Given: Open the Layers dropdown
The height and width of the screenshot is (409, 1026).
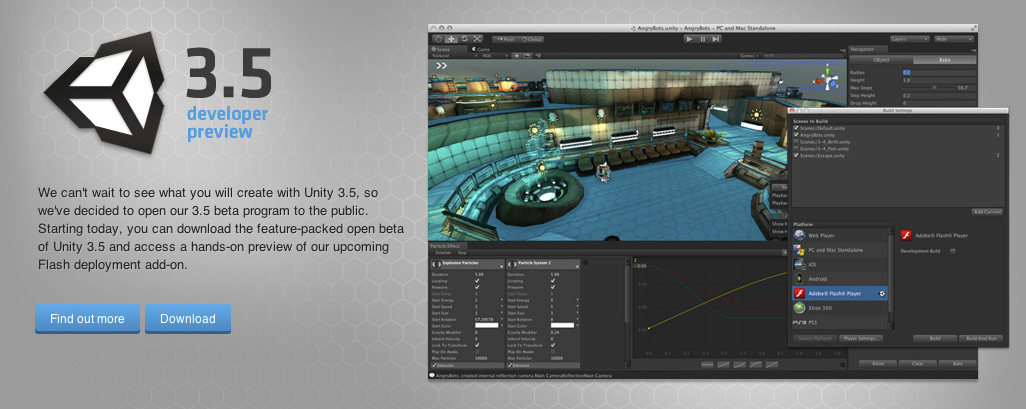Looking at the screenshot, I should 910,39.
